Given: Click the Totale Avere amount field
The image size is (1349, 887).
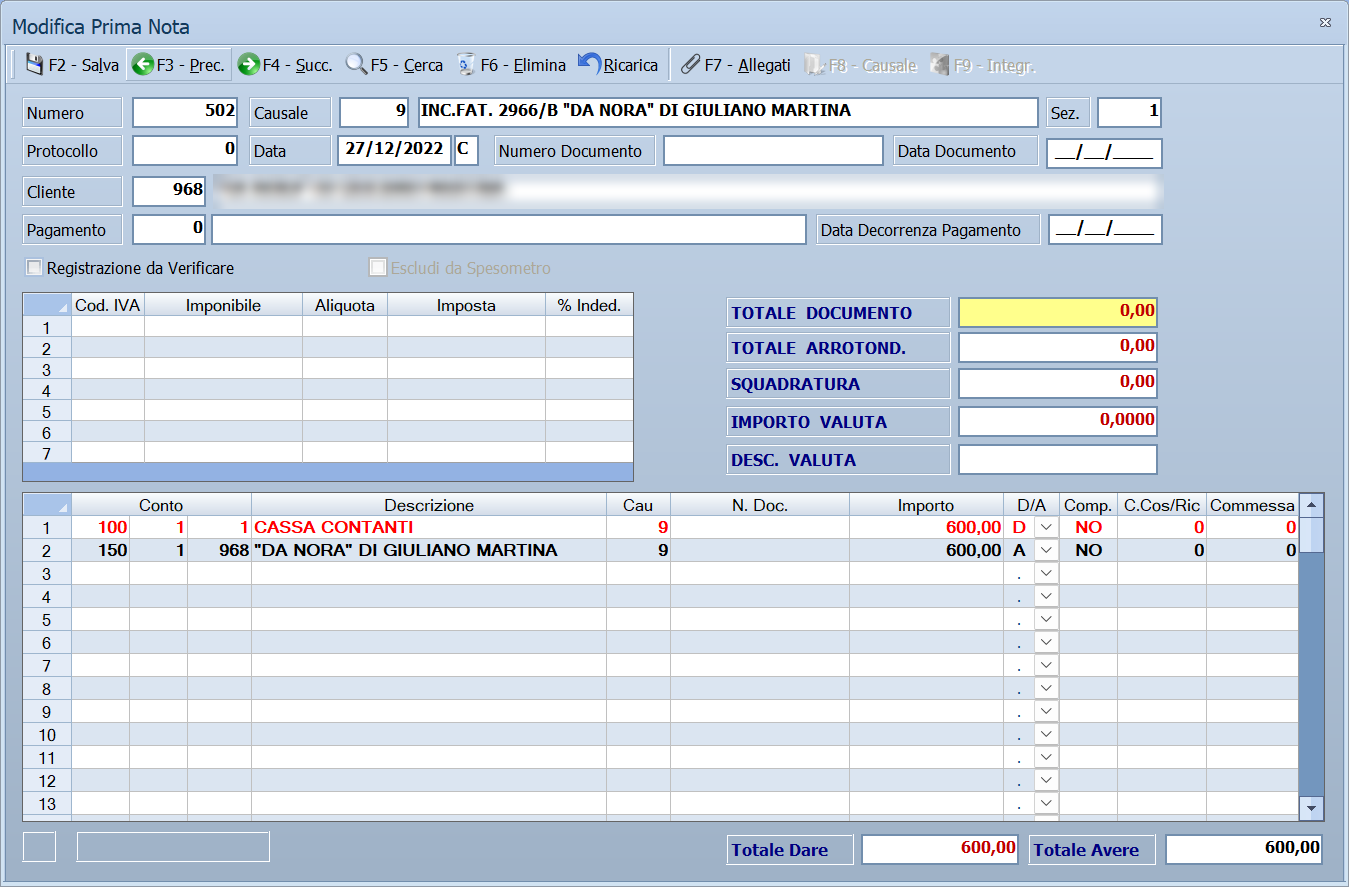Looking at the screenshot, I should pyautogui.click(x=1244, y=849).
